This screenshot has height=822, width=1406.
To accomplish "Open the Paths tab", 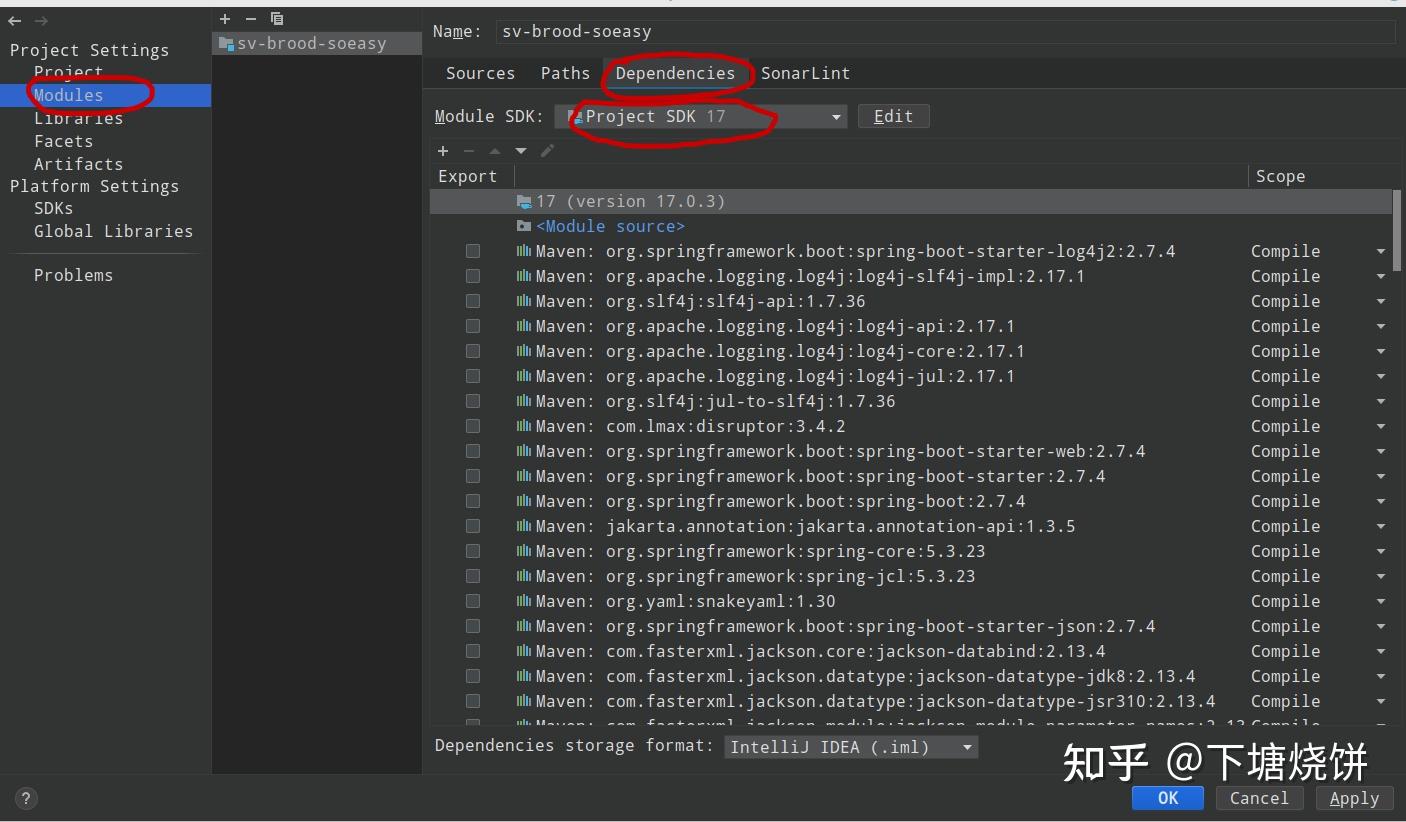I will (565, 73).
